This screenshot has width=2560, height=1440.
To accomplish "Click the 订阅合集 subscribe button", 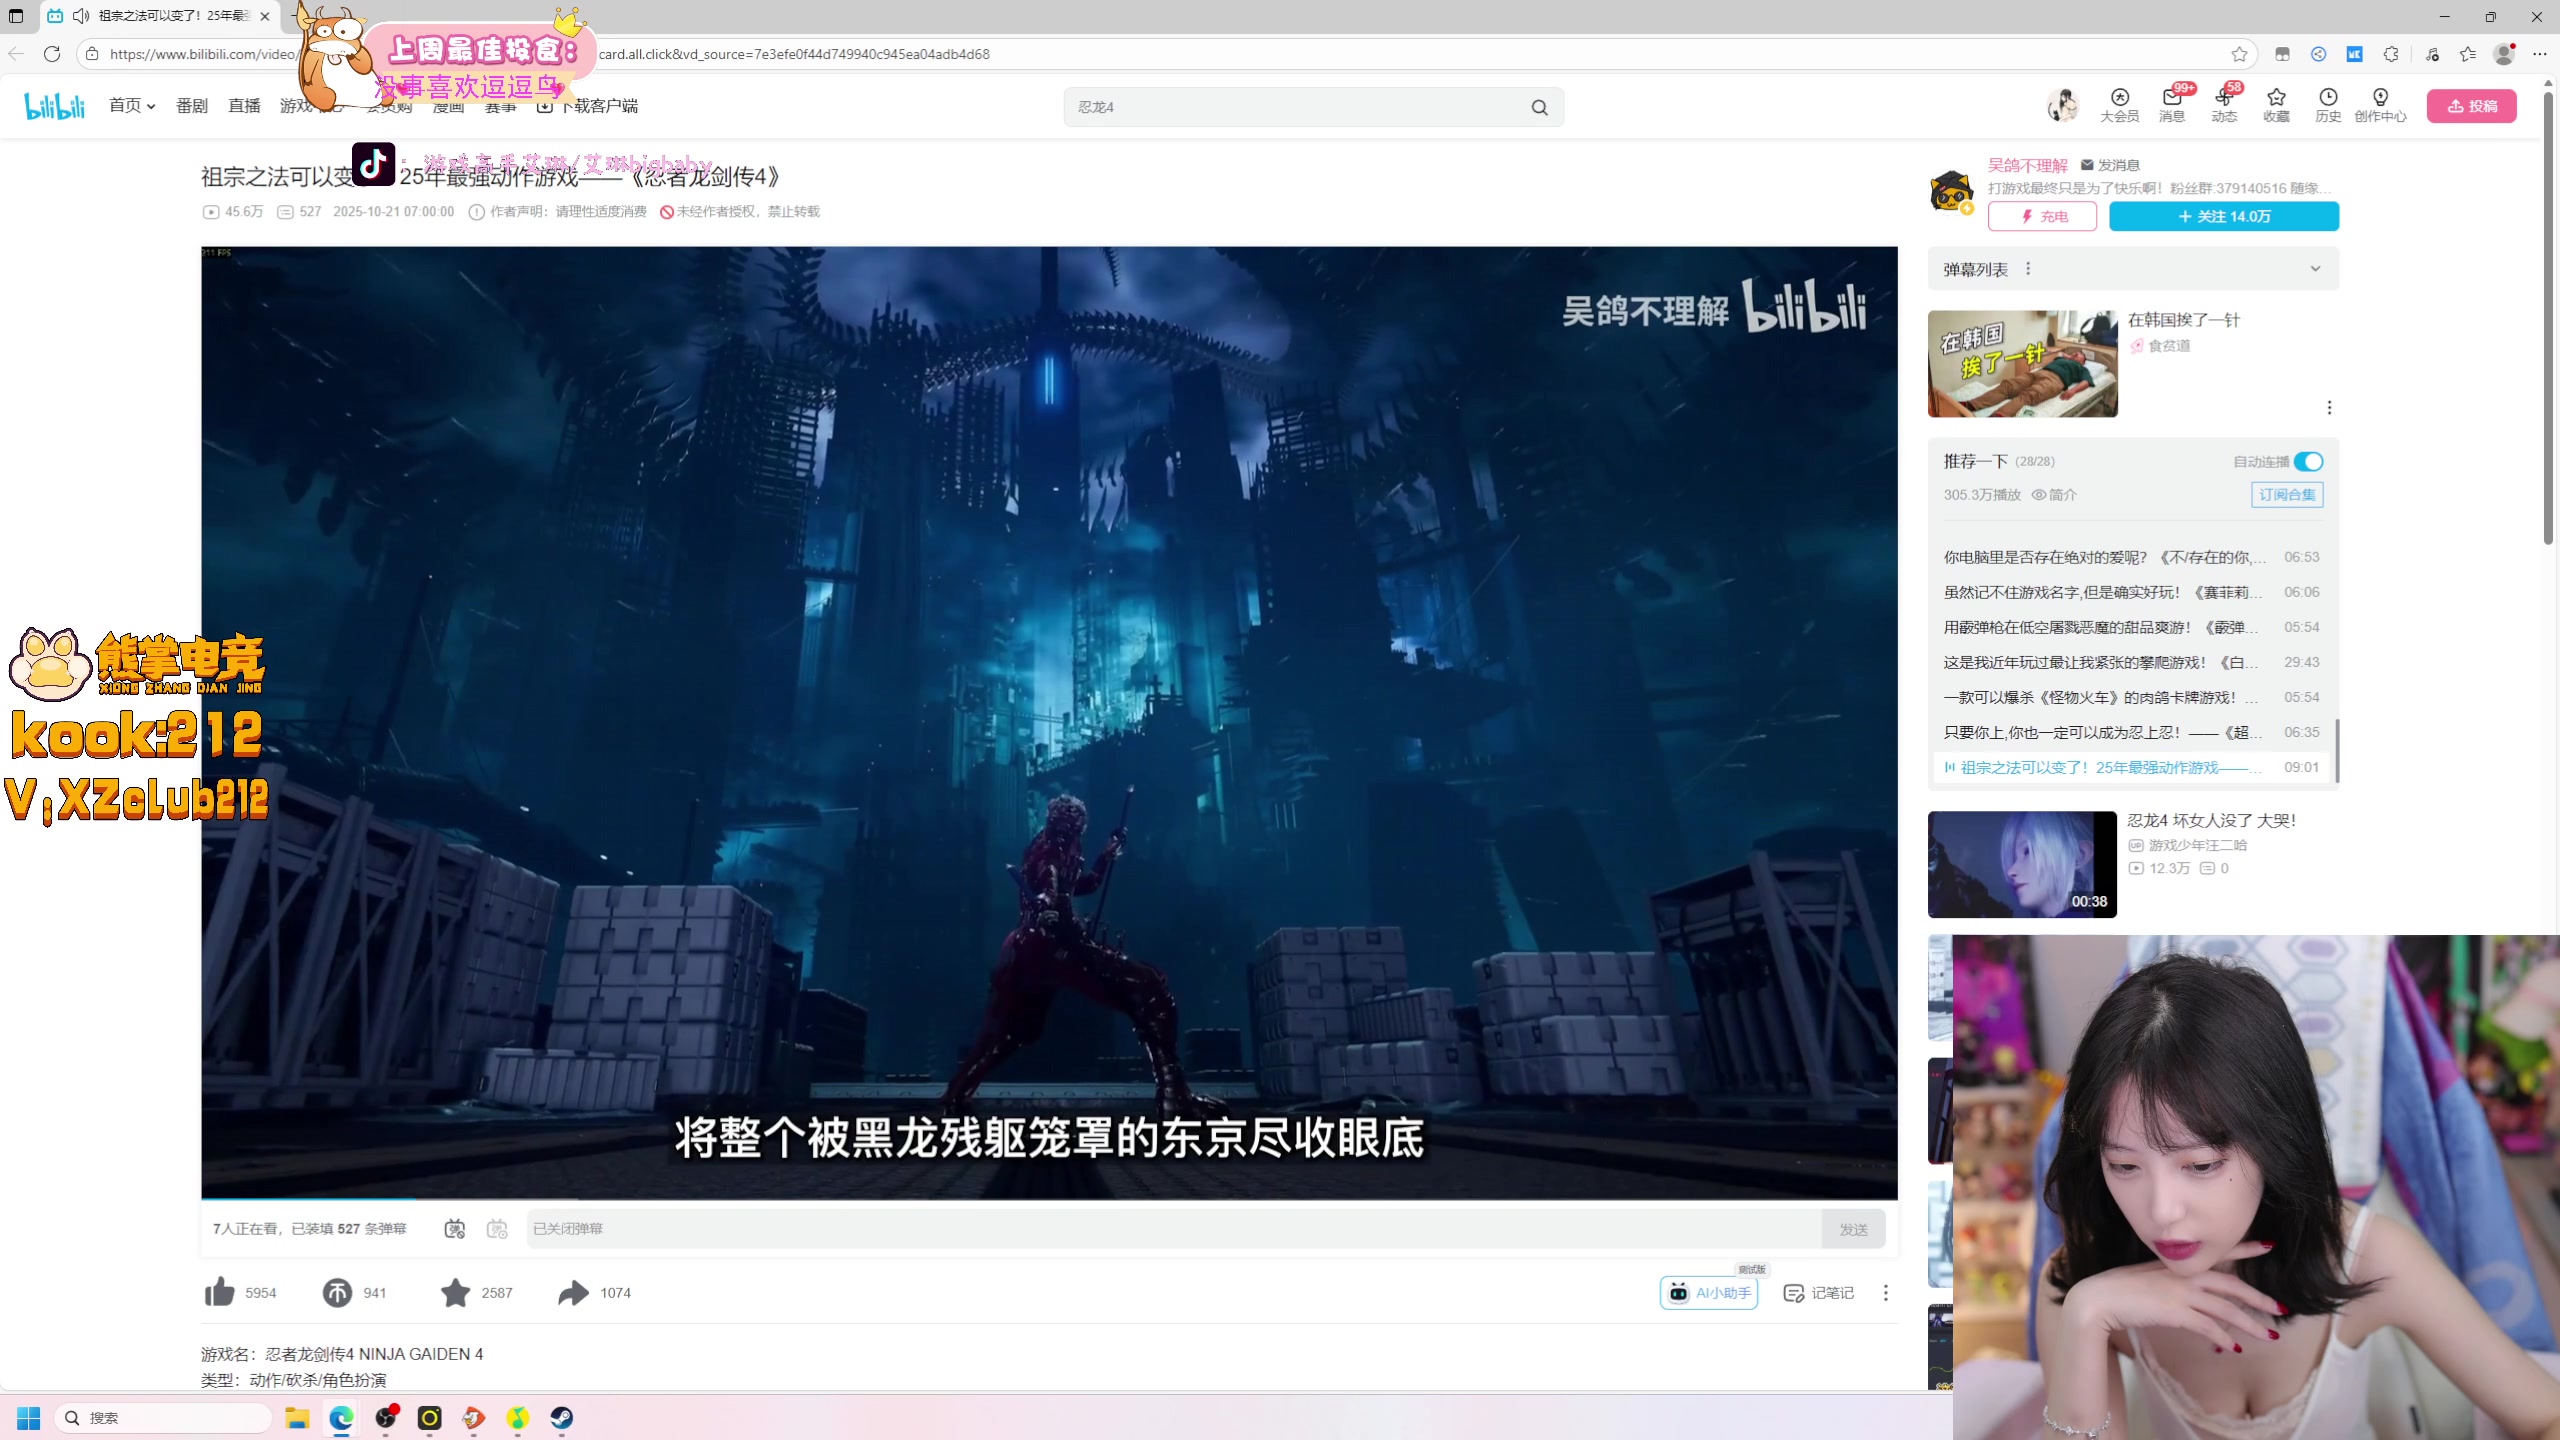I will tap(2286, 494).
